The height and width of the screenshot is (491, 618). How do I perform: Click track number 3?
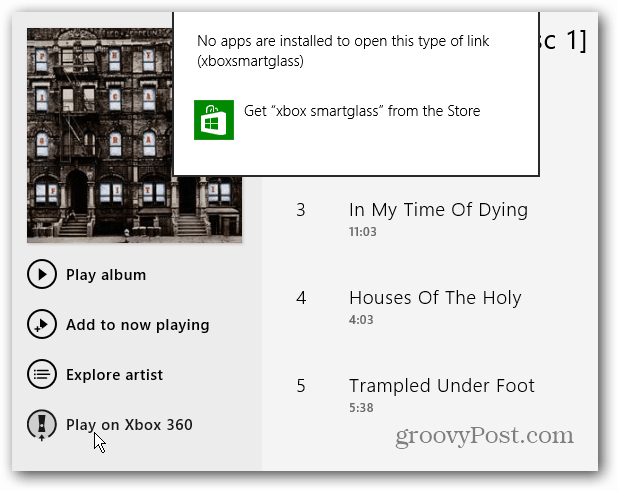[x=301, y=210]
